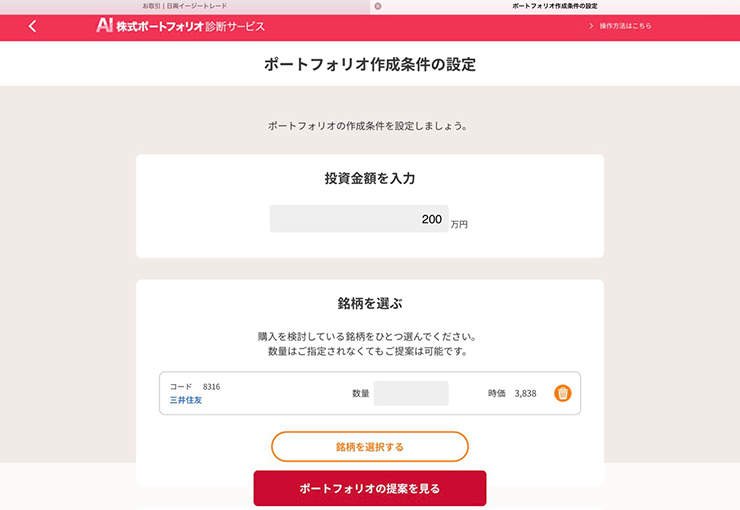Viewport: 740px width, 510px height.
Task: Focus the 数量 quantity input field
Action: coord(411,393)
